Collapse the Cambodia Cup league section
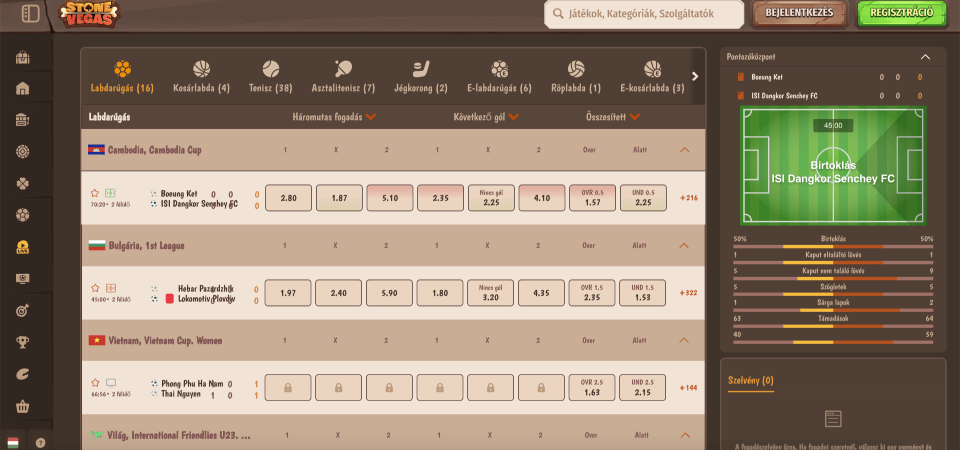Viewport: 960px width, 450px height. click(684, 150)
